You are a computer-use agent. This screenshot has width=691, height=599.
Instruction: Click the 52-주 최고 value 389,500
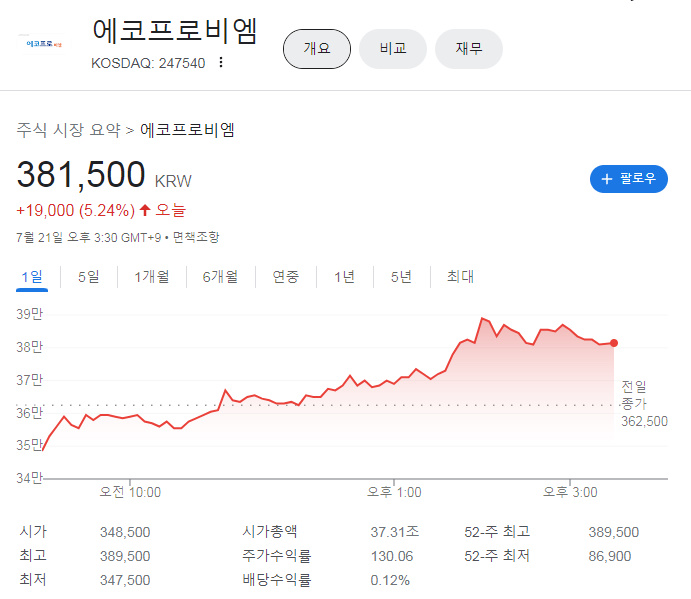614,532
